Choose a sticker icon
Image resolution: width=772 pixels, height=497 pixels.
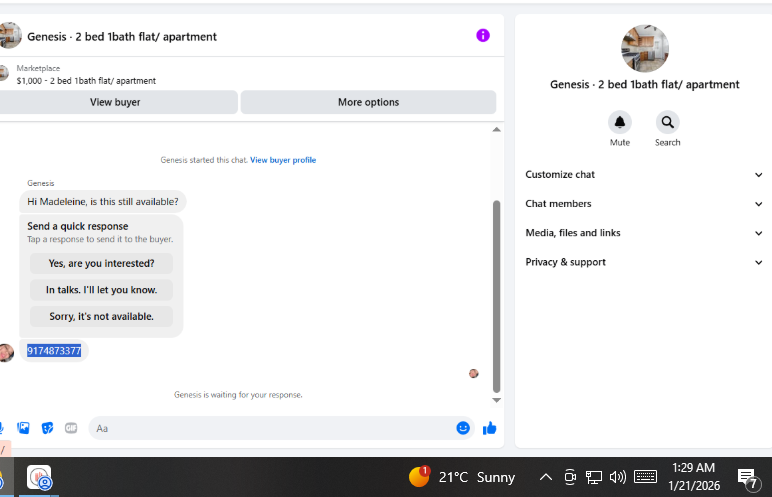pyautogui.click(x=47, y=428)
